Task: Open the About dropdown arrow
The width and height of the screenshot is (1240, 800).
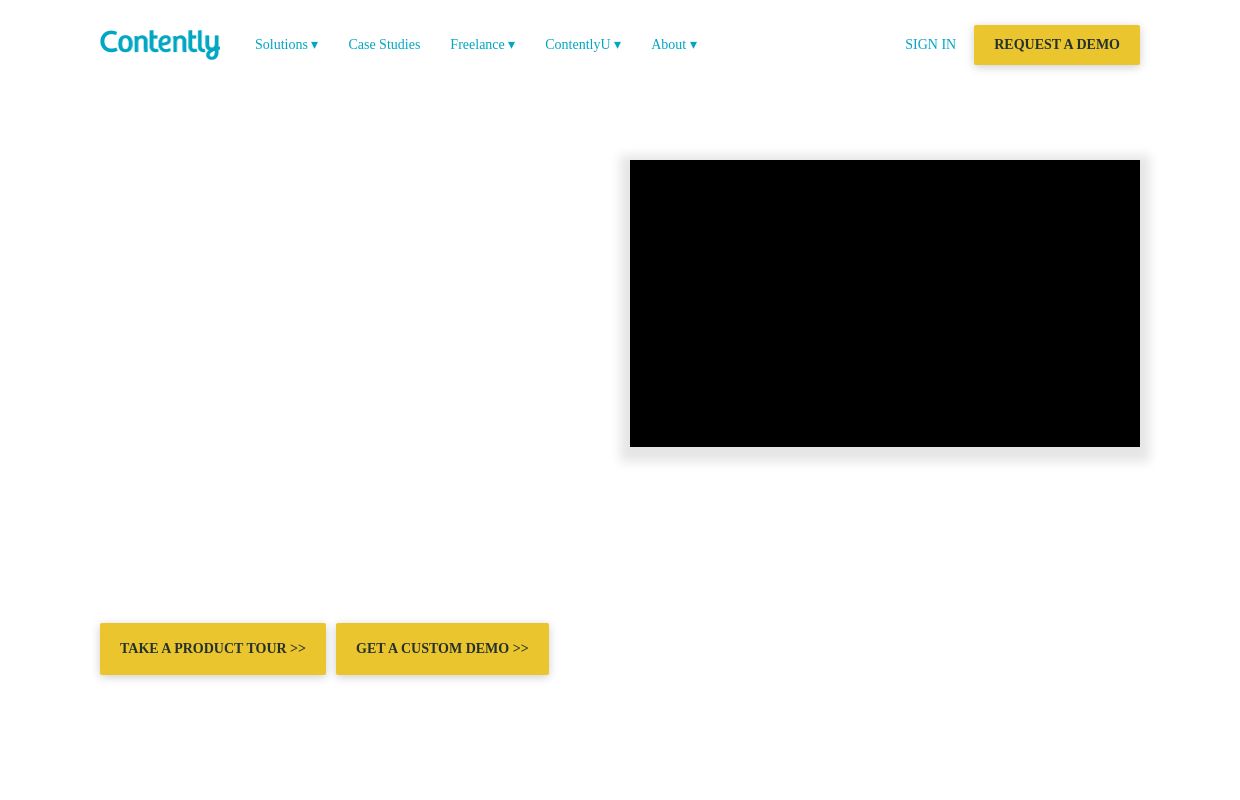Action: pyautogui.click(x=693, y=44)
